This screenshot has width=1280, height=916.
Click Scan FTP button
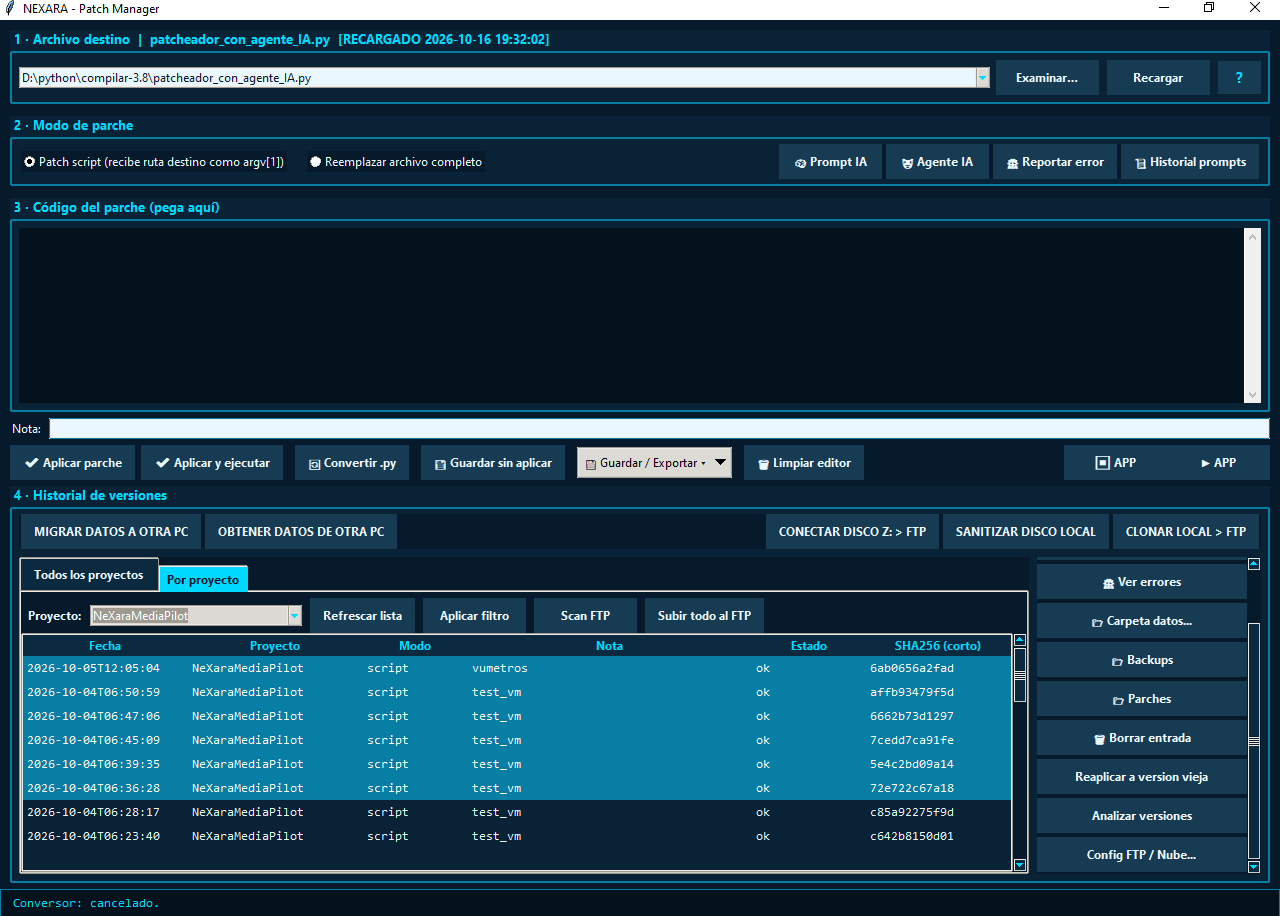coord(585,616)
